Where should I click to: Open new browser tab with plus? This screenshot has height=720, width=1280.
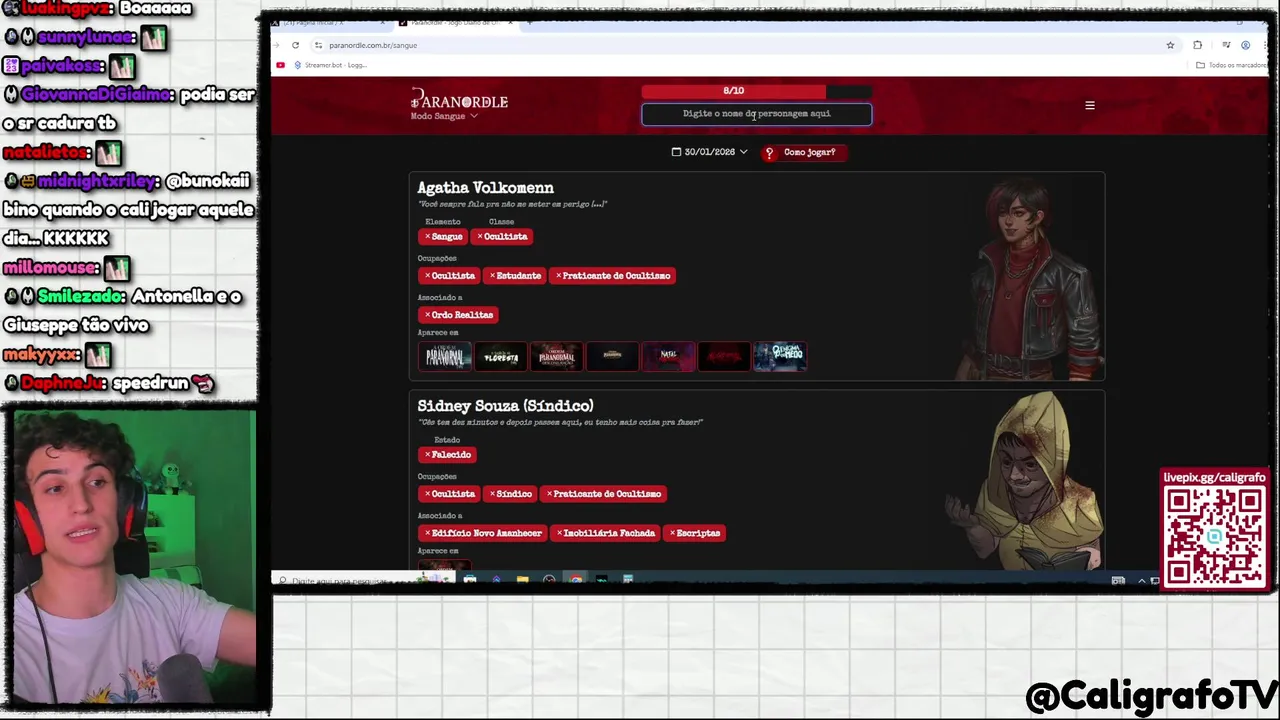(529, 22)
